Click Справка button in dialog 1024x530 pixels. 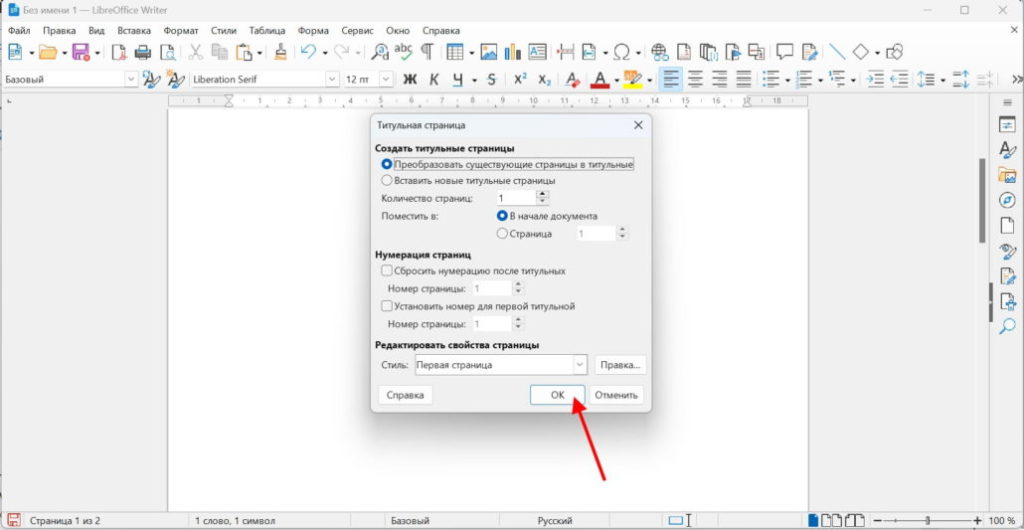pyautogui.click(x=405, y=395)
